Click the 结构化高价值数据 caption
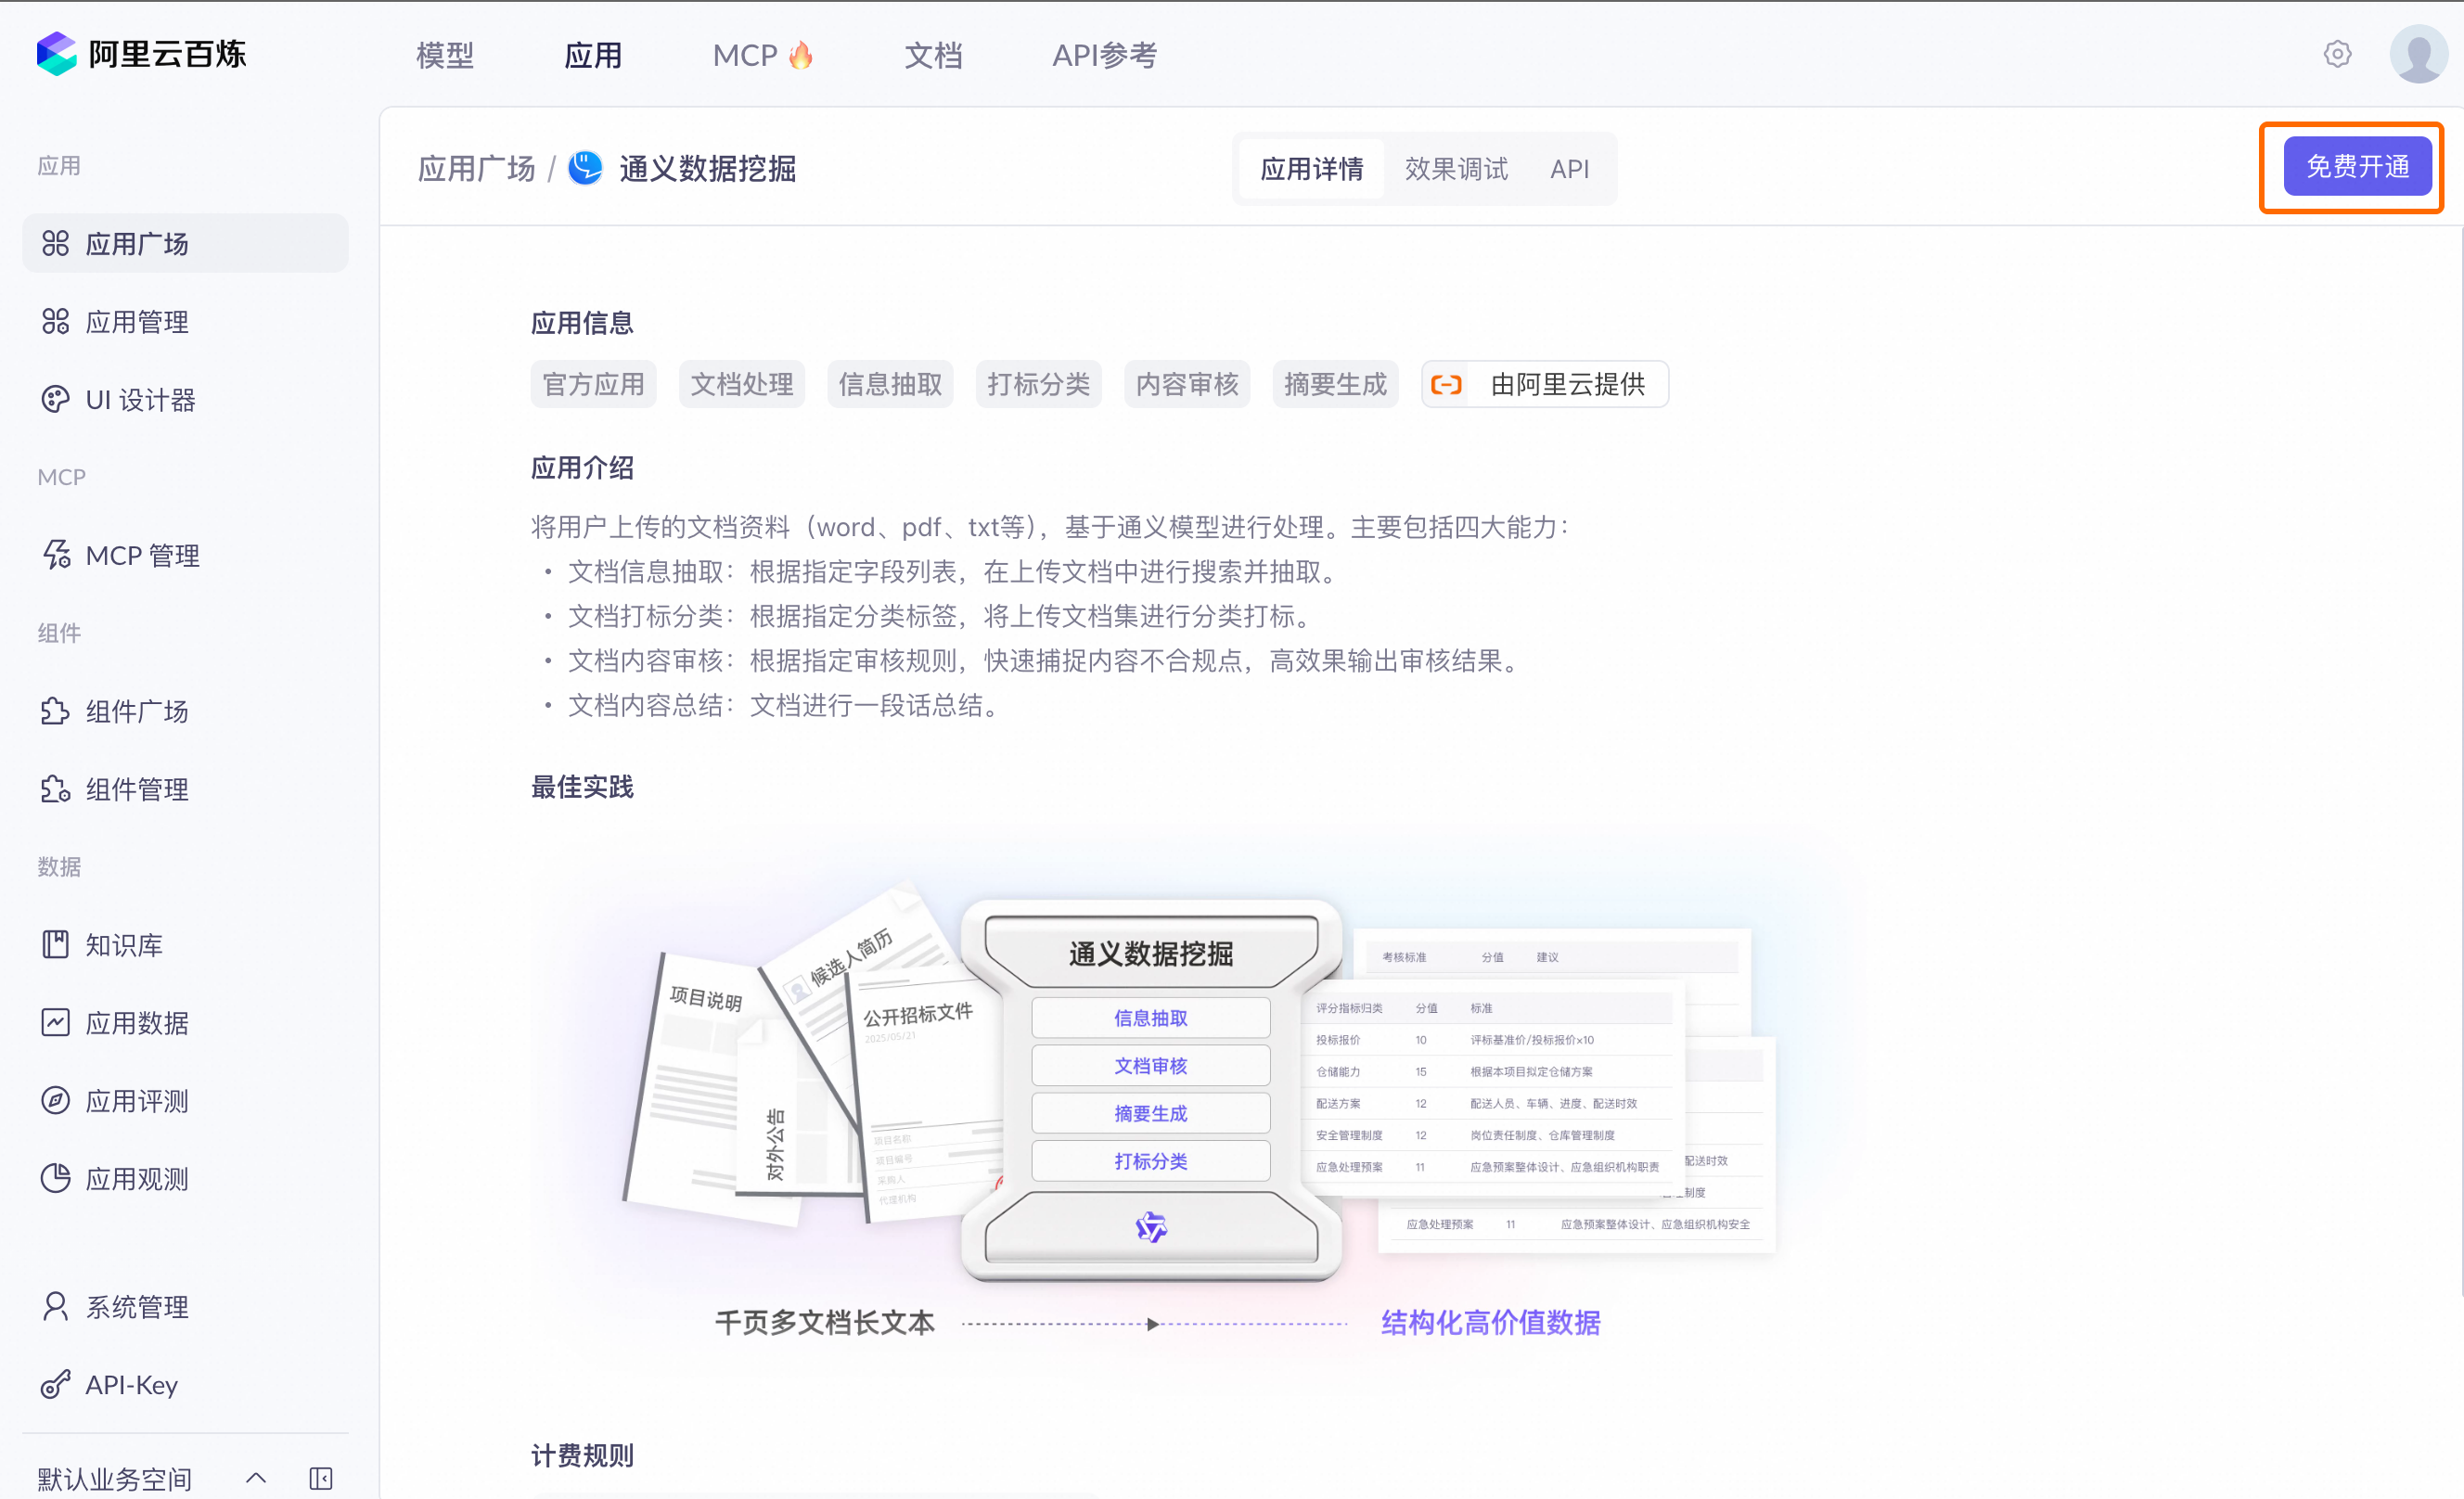 pyautogui.click(x=1490, y=1322)
